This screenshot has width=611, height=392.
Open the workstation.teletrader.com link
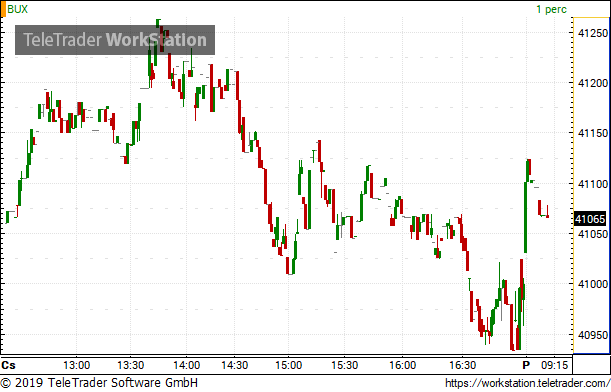click(x=528, y=383)
